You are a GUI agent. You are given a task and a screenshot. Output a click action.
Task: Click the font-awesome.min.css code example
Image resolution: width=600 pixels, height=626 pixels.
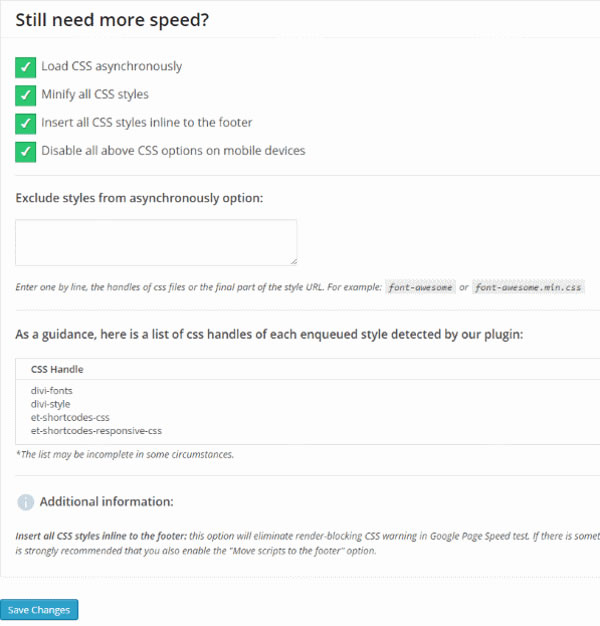[x=528, y=287]
